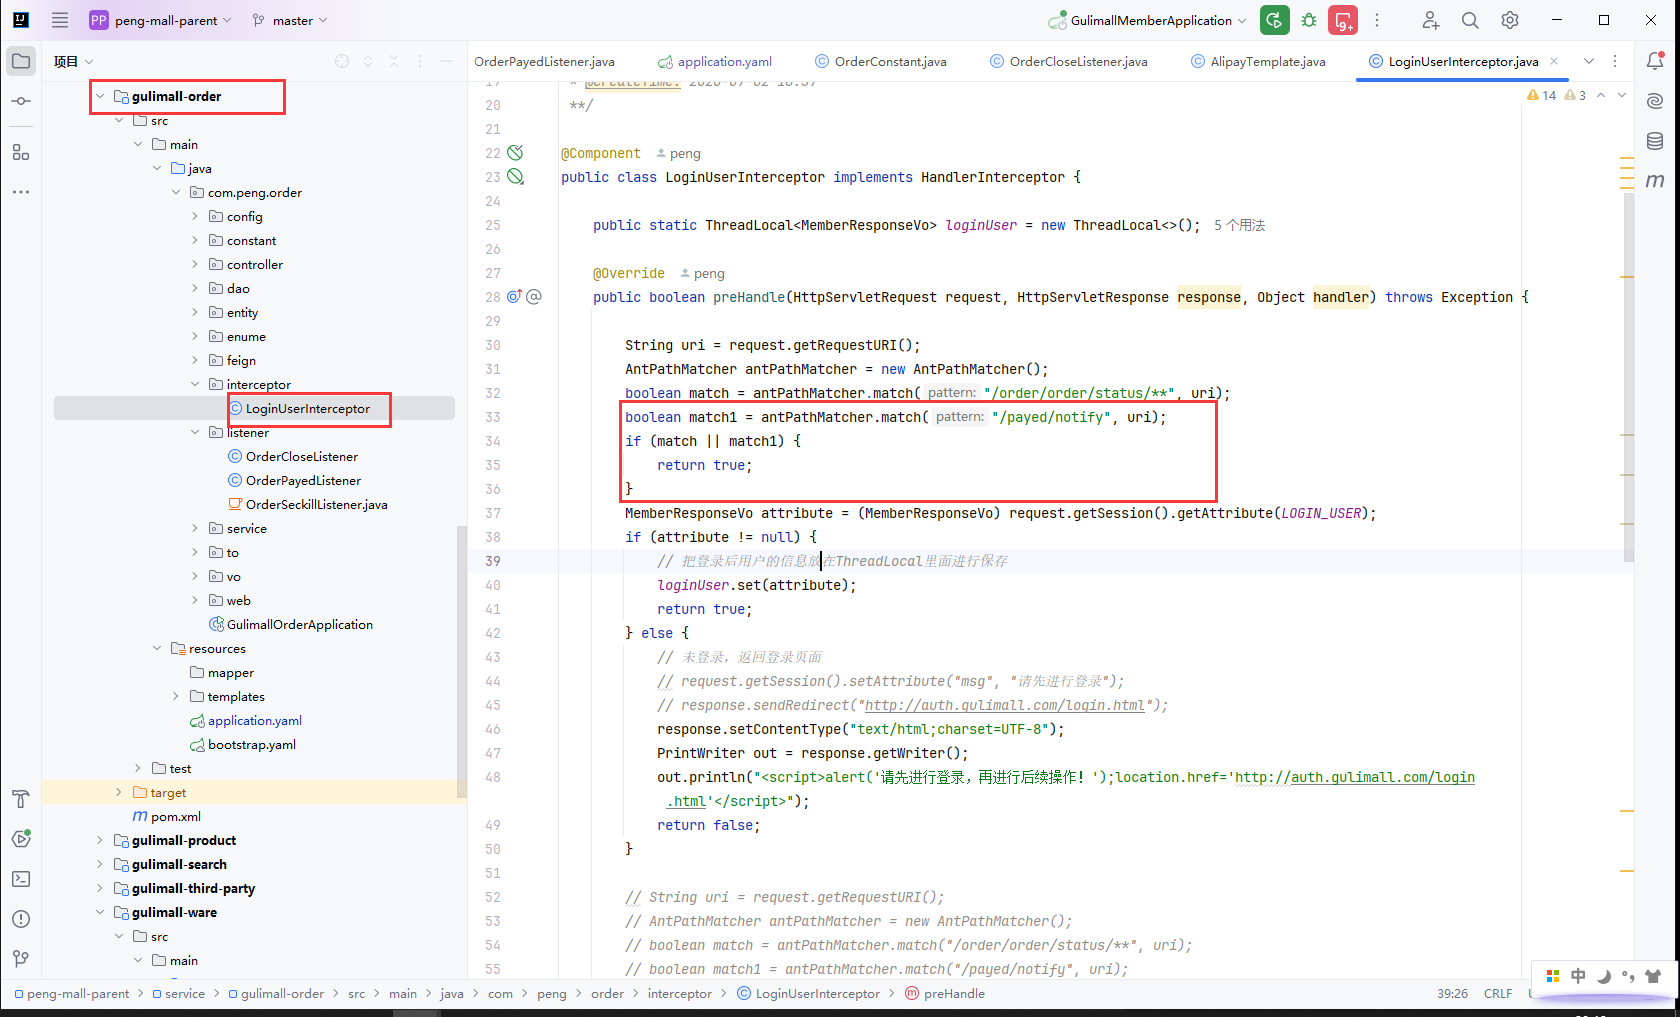Select opened file in project tree
1680x1017 pixels.
point(342,61)
